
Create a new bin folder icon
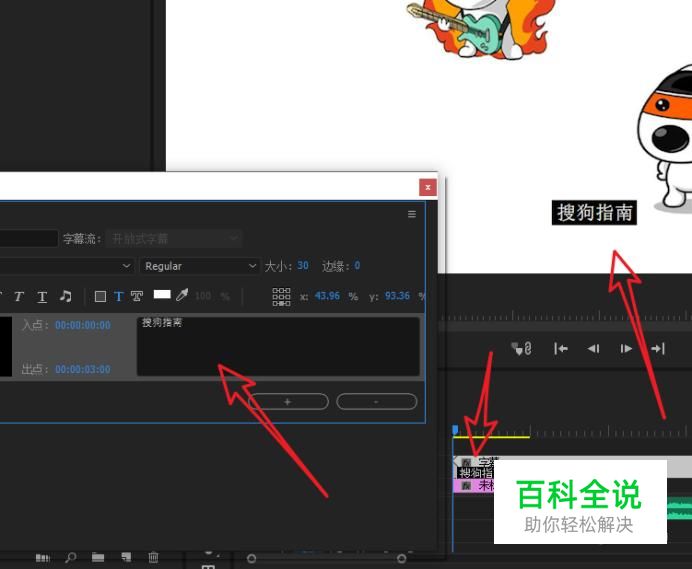point(98,558)
